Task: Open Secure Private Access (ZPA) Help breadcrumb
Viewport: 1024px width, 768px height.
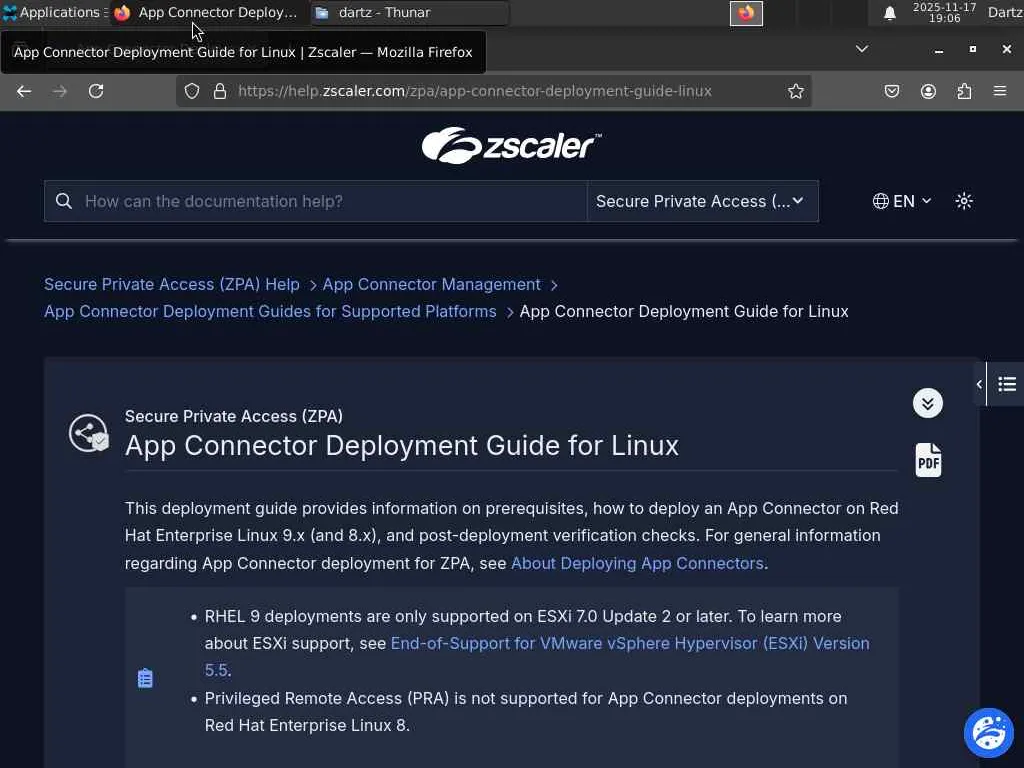Action: tap(172, 285)
